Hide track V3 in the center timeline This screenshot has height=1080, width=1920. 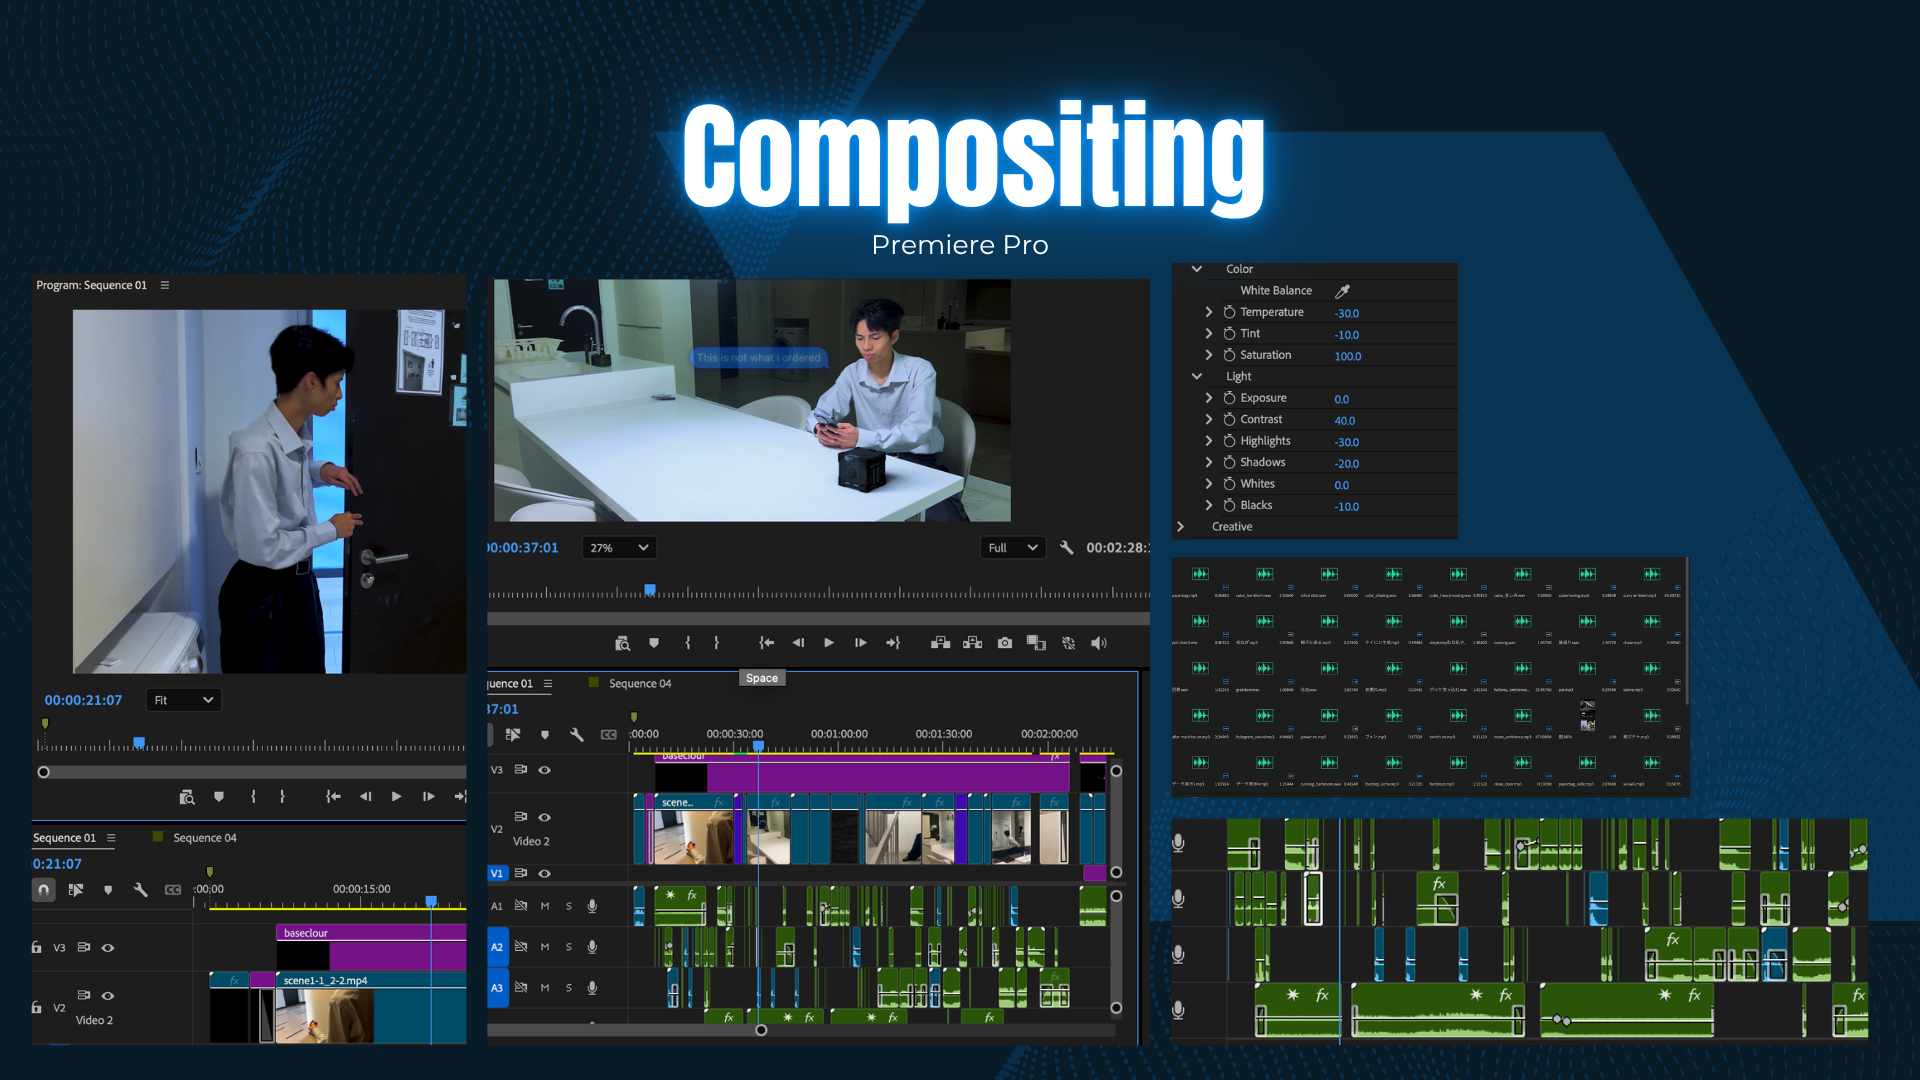click(x=545, y=770)
